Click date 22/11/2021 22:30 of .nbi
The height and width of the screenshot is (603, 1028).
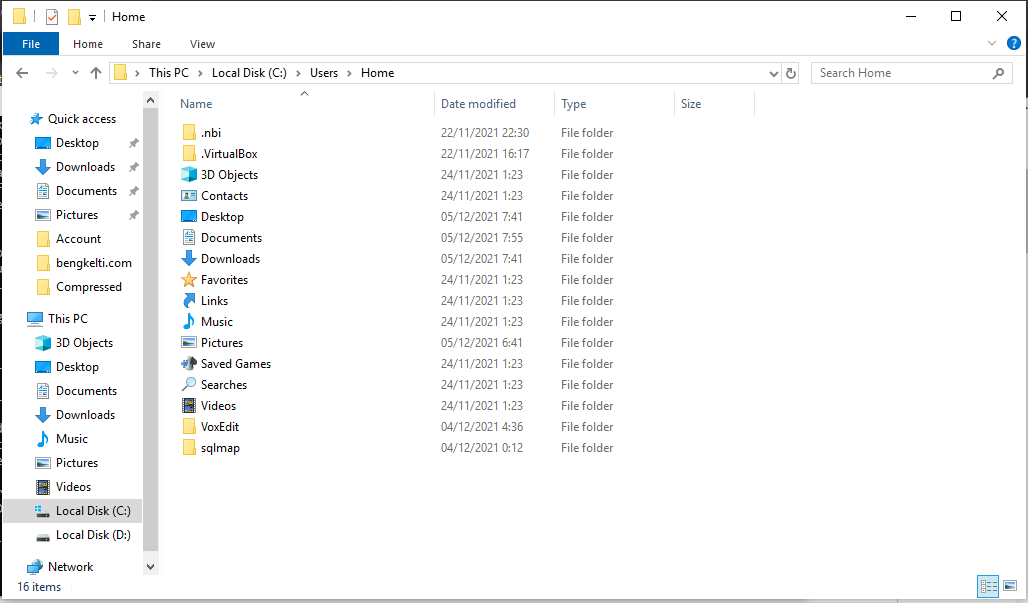click(x=484, y=132)
